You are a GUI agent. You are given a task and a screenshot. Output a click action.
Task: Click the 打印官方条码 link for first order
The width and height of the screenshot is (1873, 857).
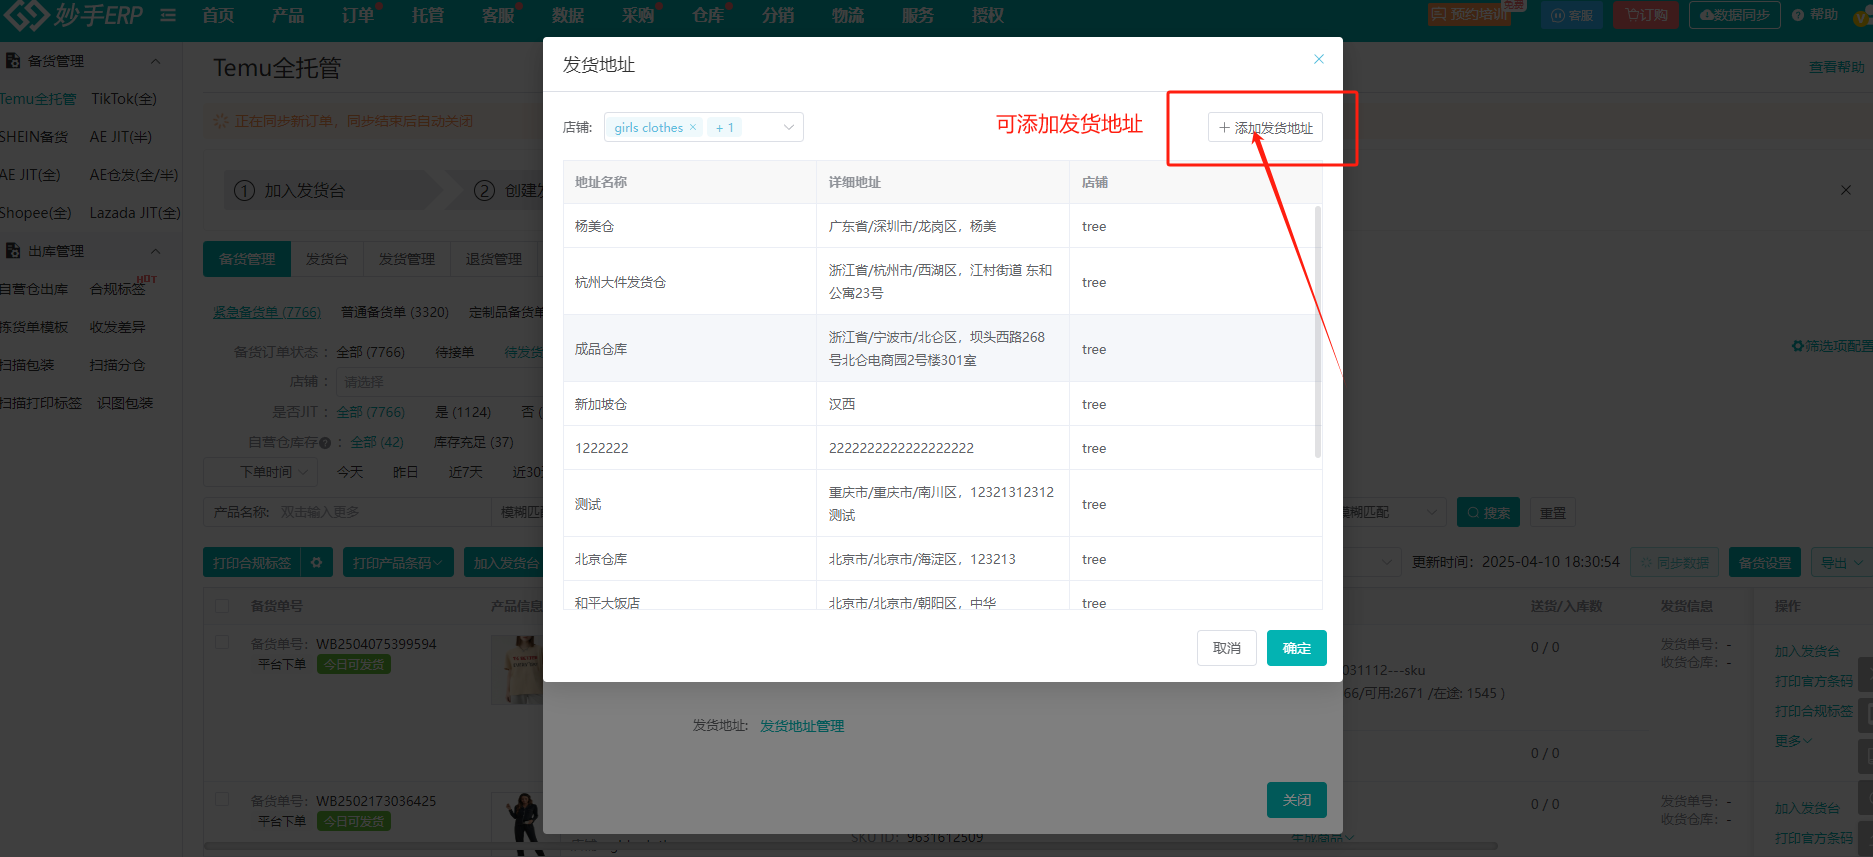pyautogui.click(x=1814, y=681)
